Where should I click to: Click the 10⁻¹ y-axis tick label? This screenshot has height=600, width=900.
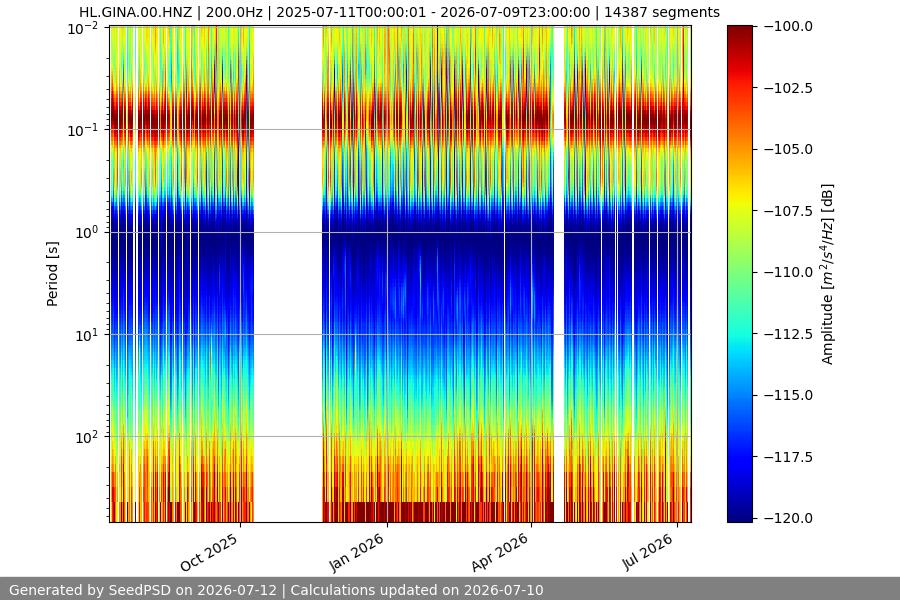(83, 130)
